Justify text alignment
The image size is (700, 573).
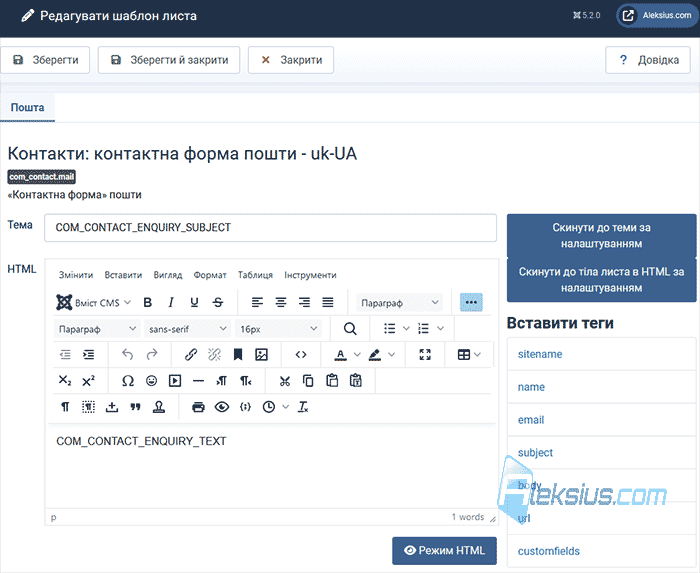328,303
